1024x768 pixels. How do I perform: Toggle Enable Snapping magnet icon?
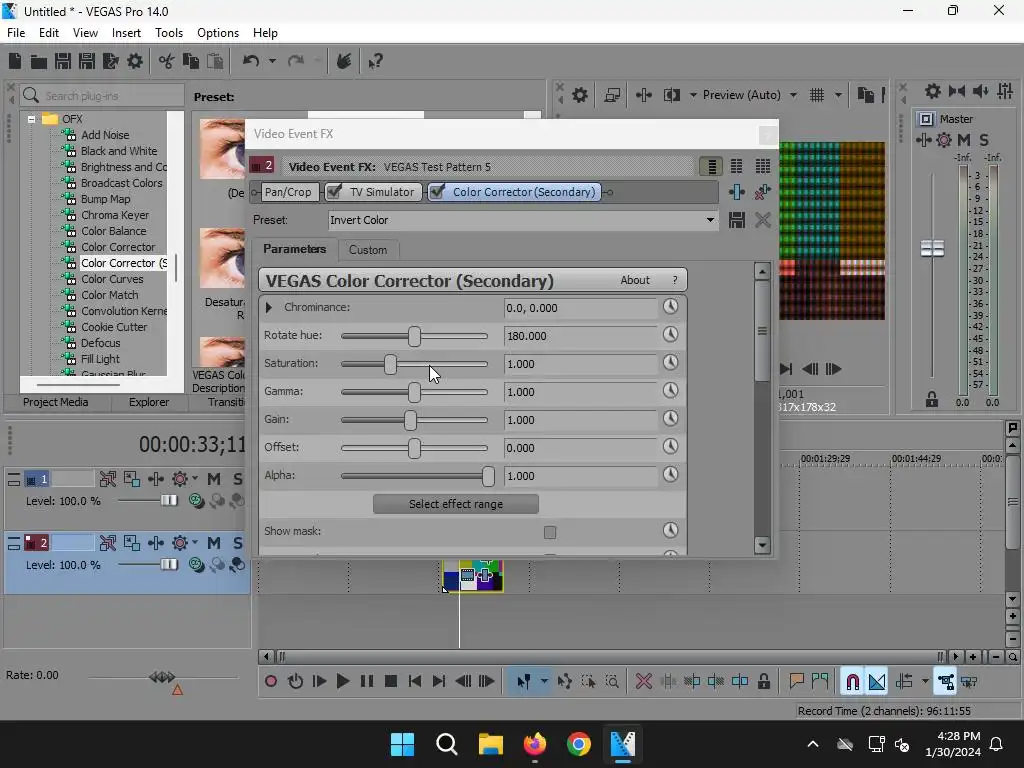pyautogui.click(x=852, y=682)
